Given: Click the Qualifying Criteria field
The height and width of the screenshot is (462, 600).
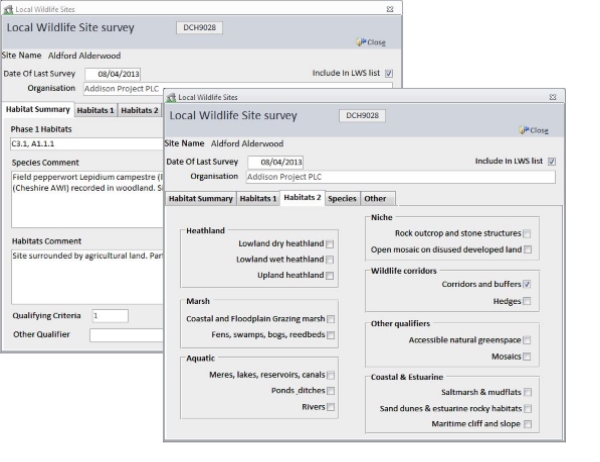Looking at the screenshot, I should [x=110, y=316].
